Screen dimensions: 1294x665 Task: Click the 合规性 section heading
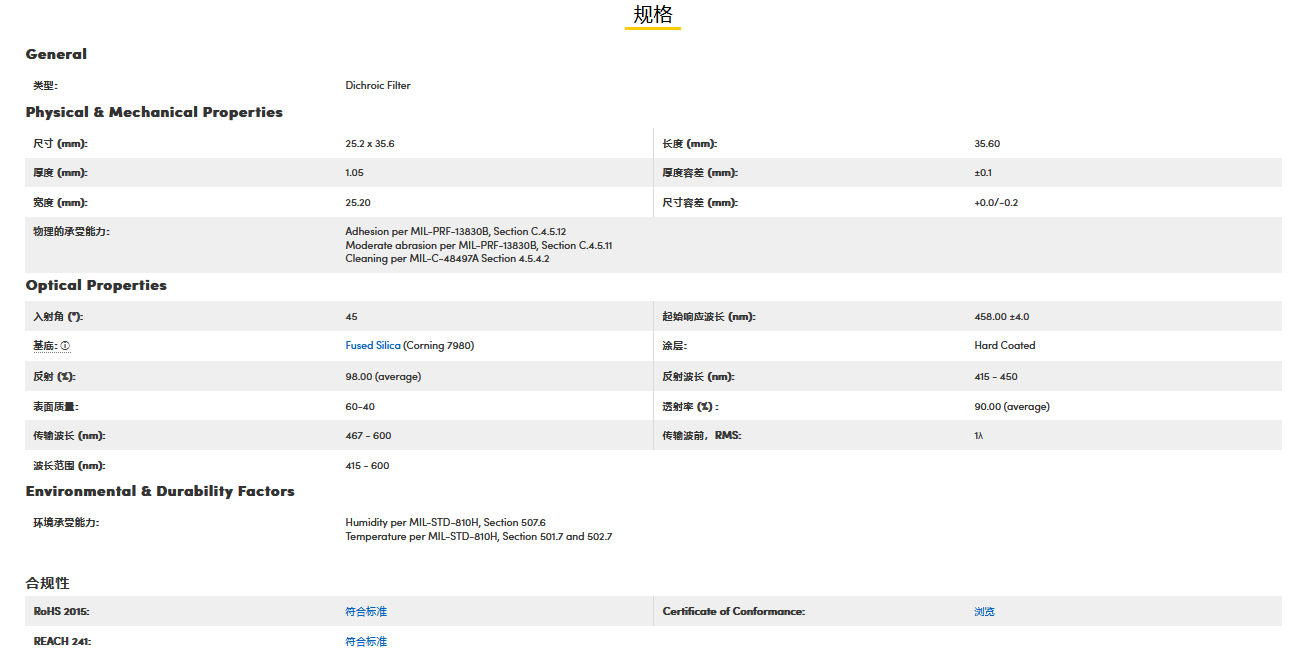(48, 583)
